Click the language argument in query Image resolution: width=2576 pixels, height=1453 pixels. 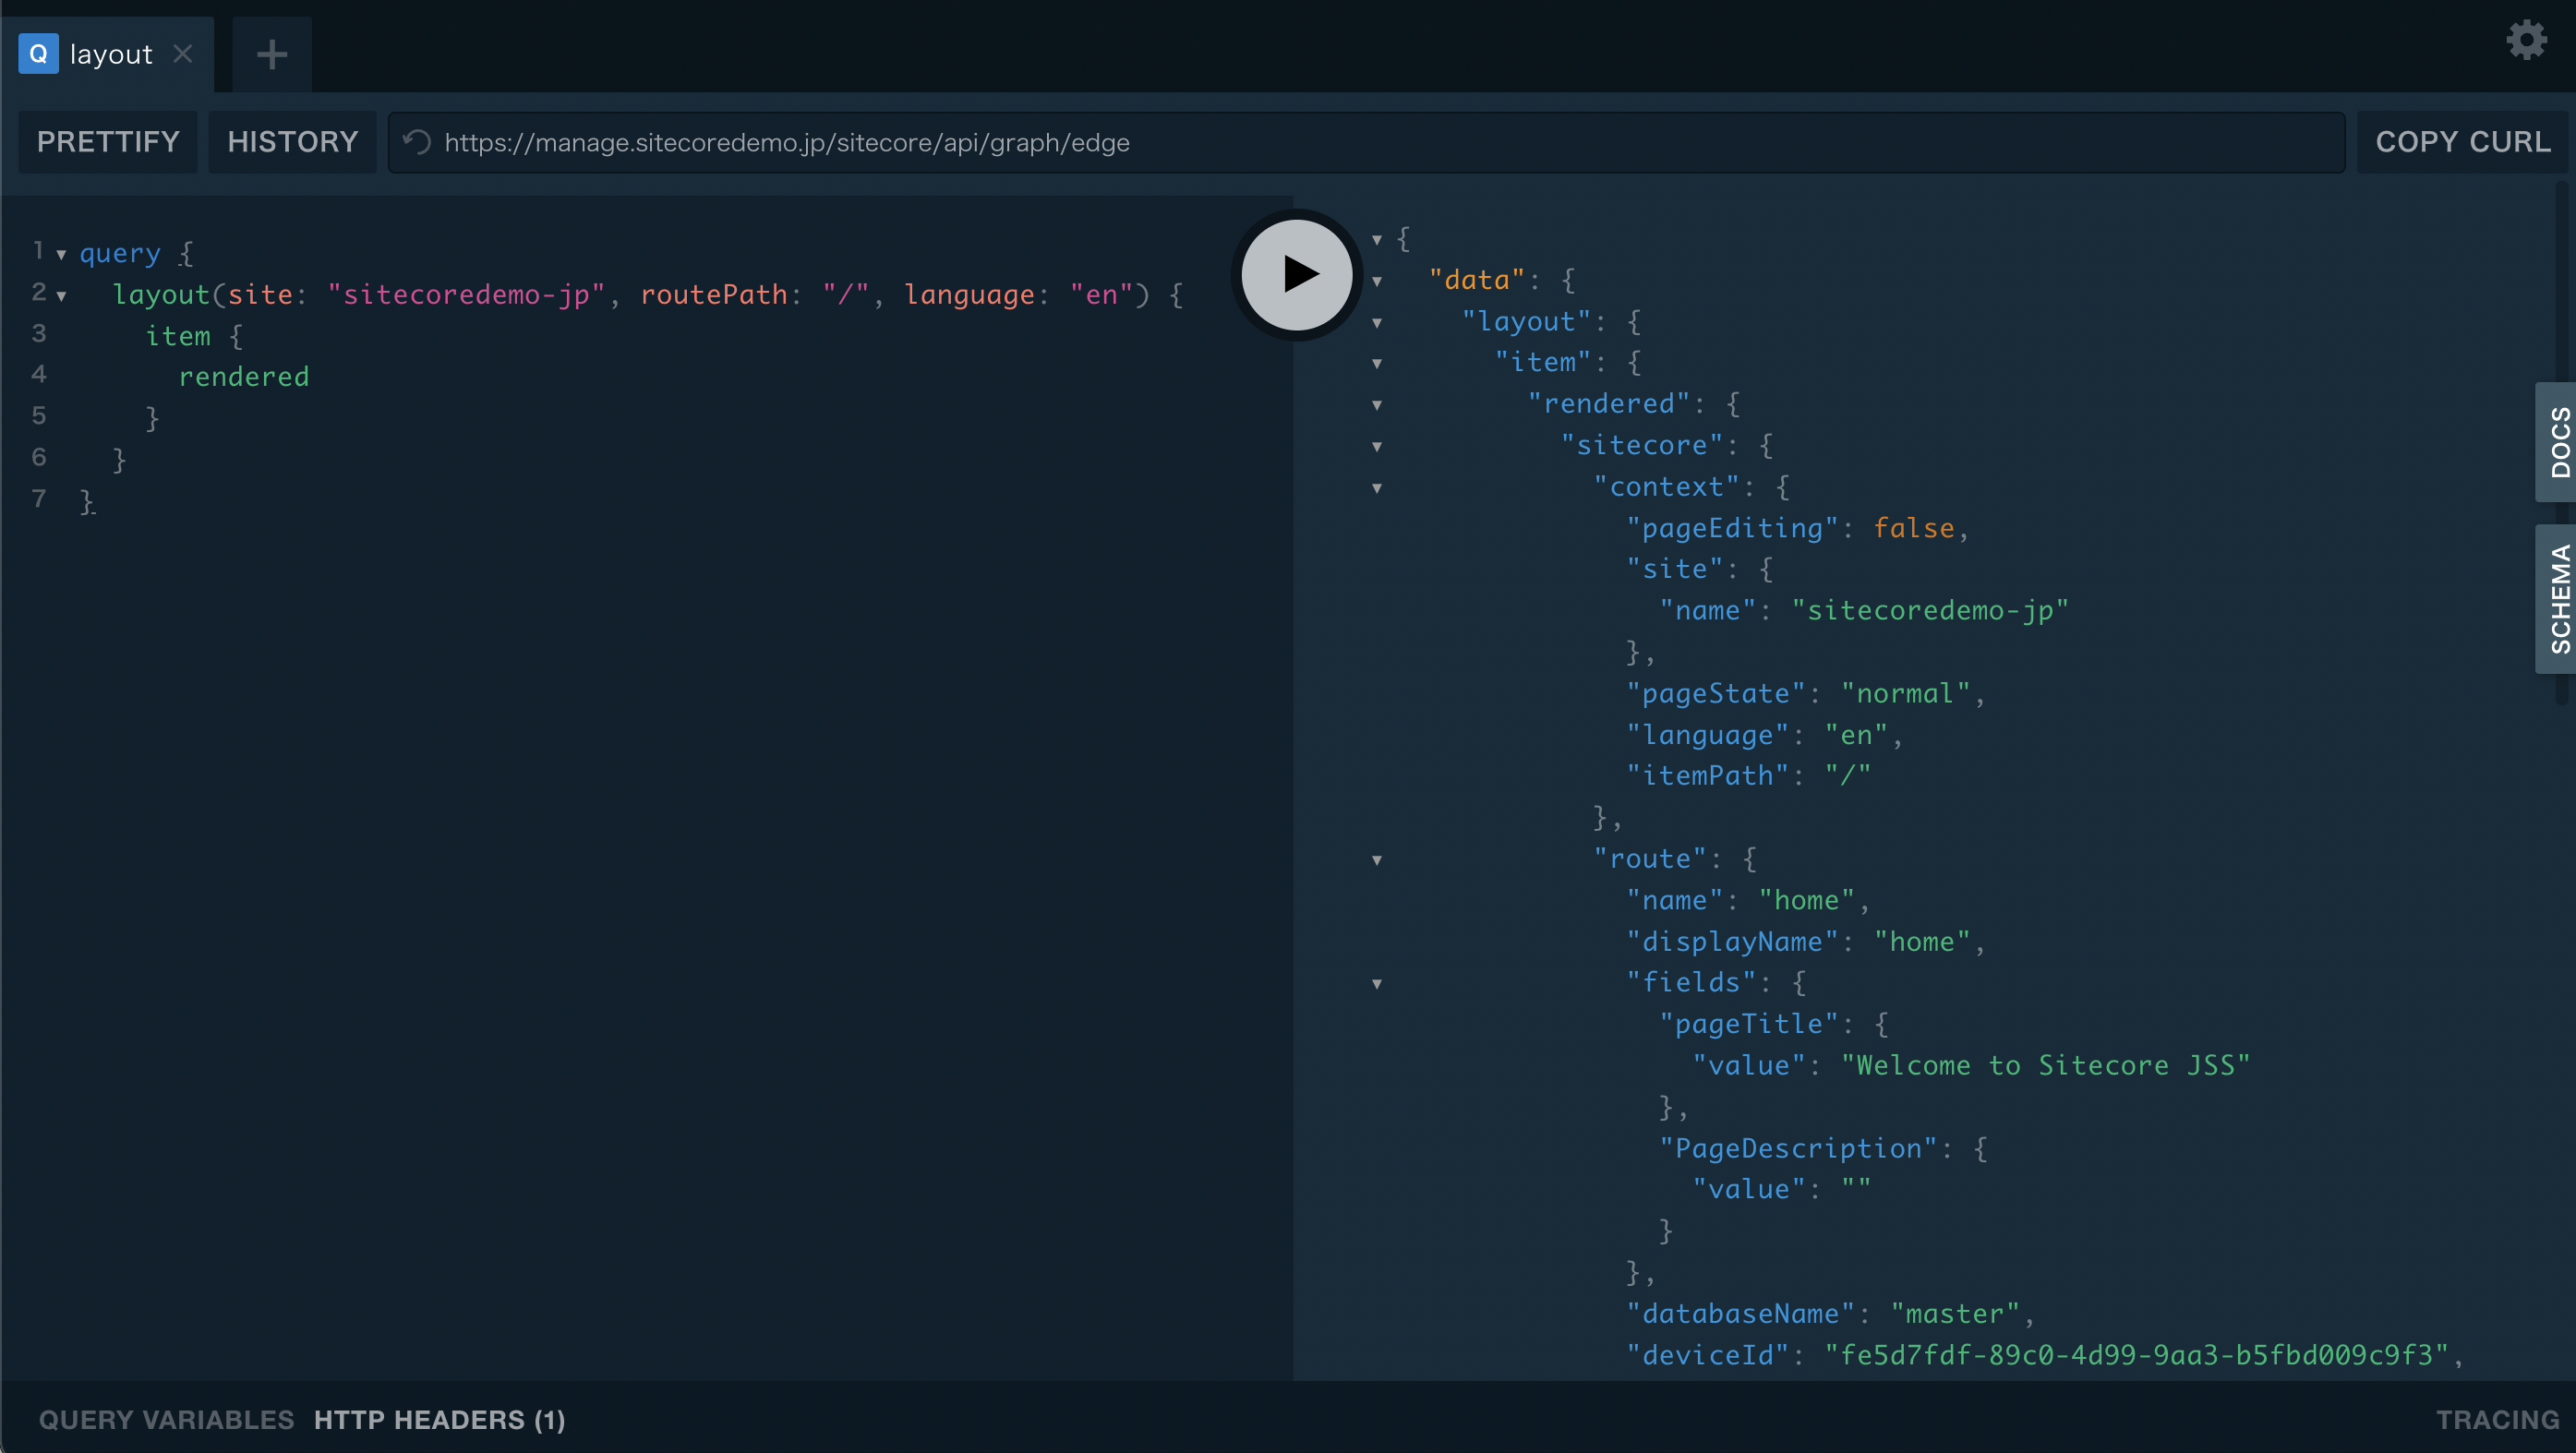click(x=969, y=294)
